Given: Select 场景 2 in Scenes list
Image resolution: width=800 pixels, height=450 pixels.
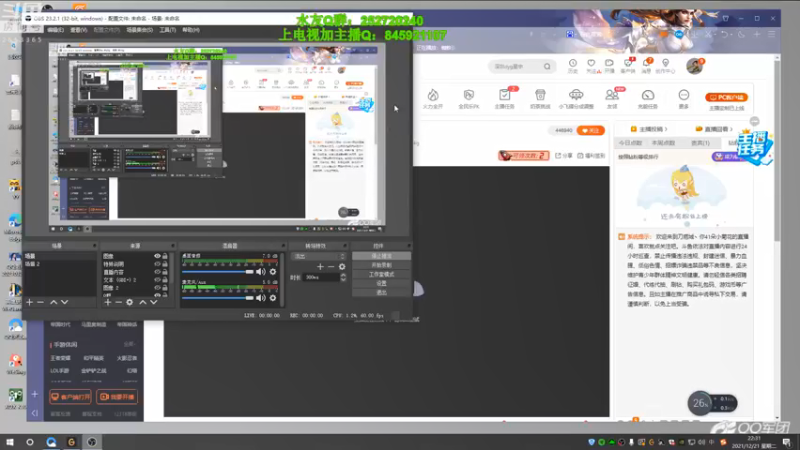Looking at the screenshot, I should tap(59, 264).
